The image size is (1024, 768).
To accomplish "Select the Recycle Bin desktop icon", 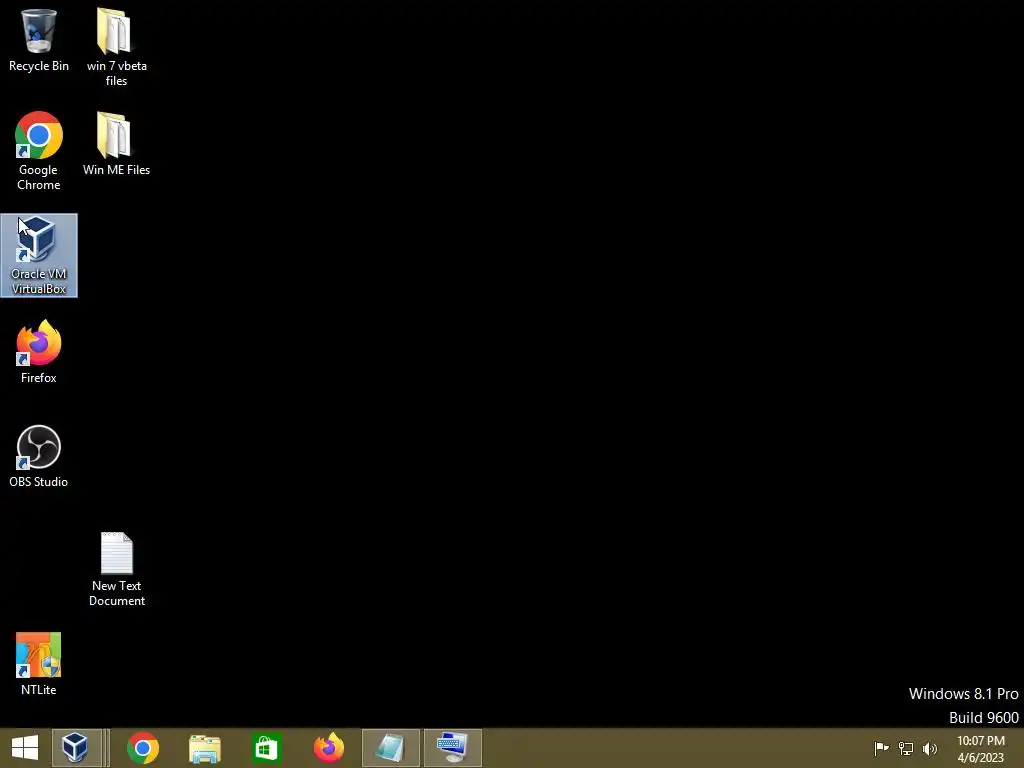I will (39, 40).
